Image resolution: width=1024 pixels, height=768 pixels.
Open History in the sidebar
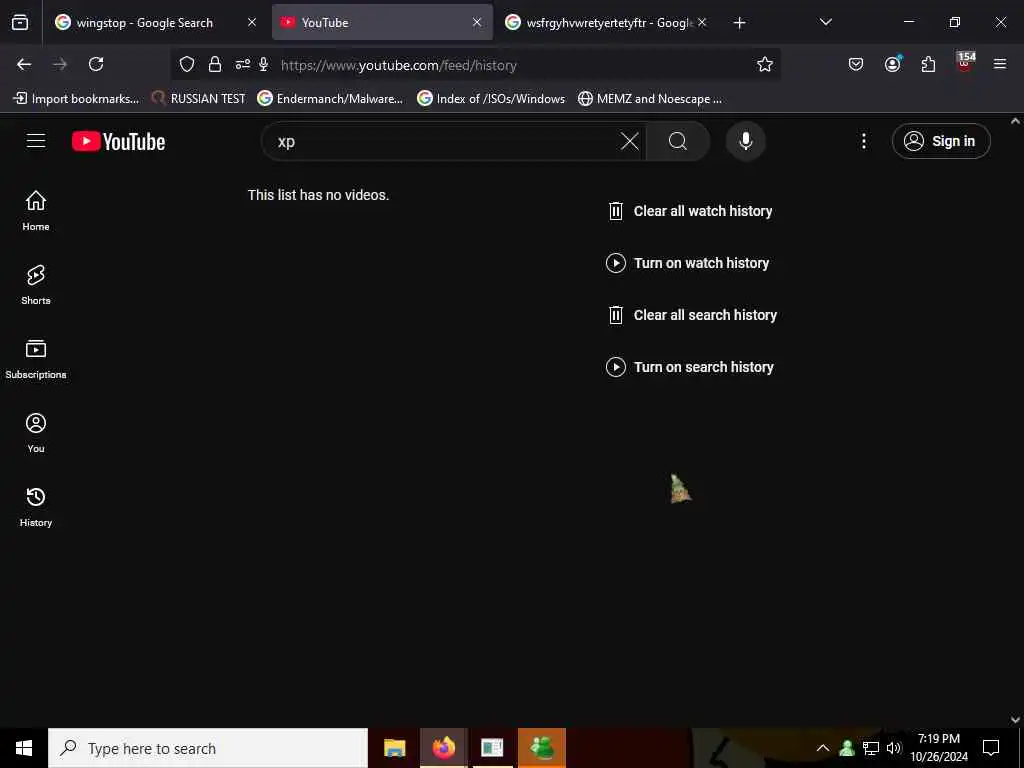click(36, 507)
